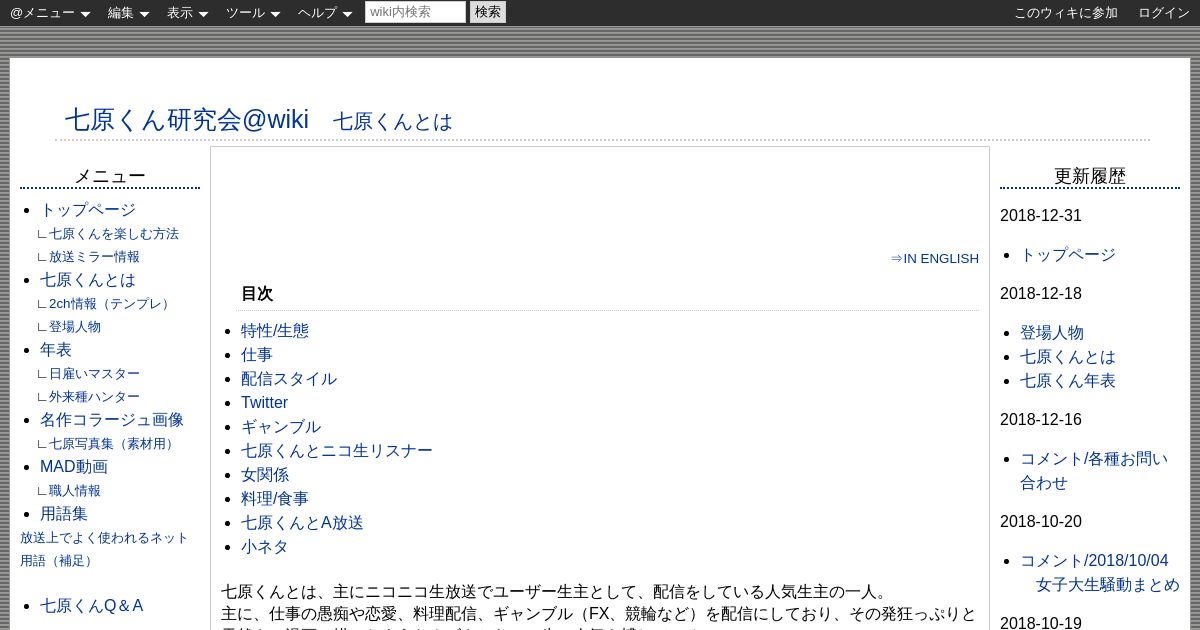Open 職人情報 menu link

coord(75,491)
